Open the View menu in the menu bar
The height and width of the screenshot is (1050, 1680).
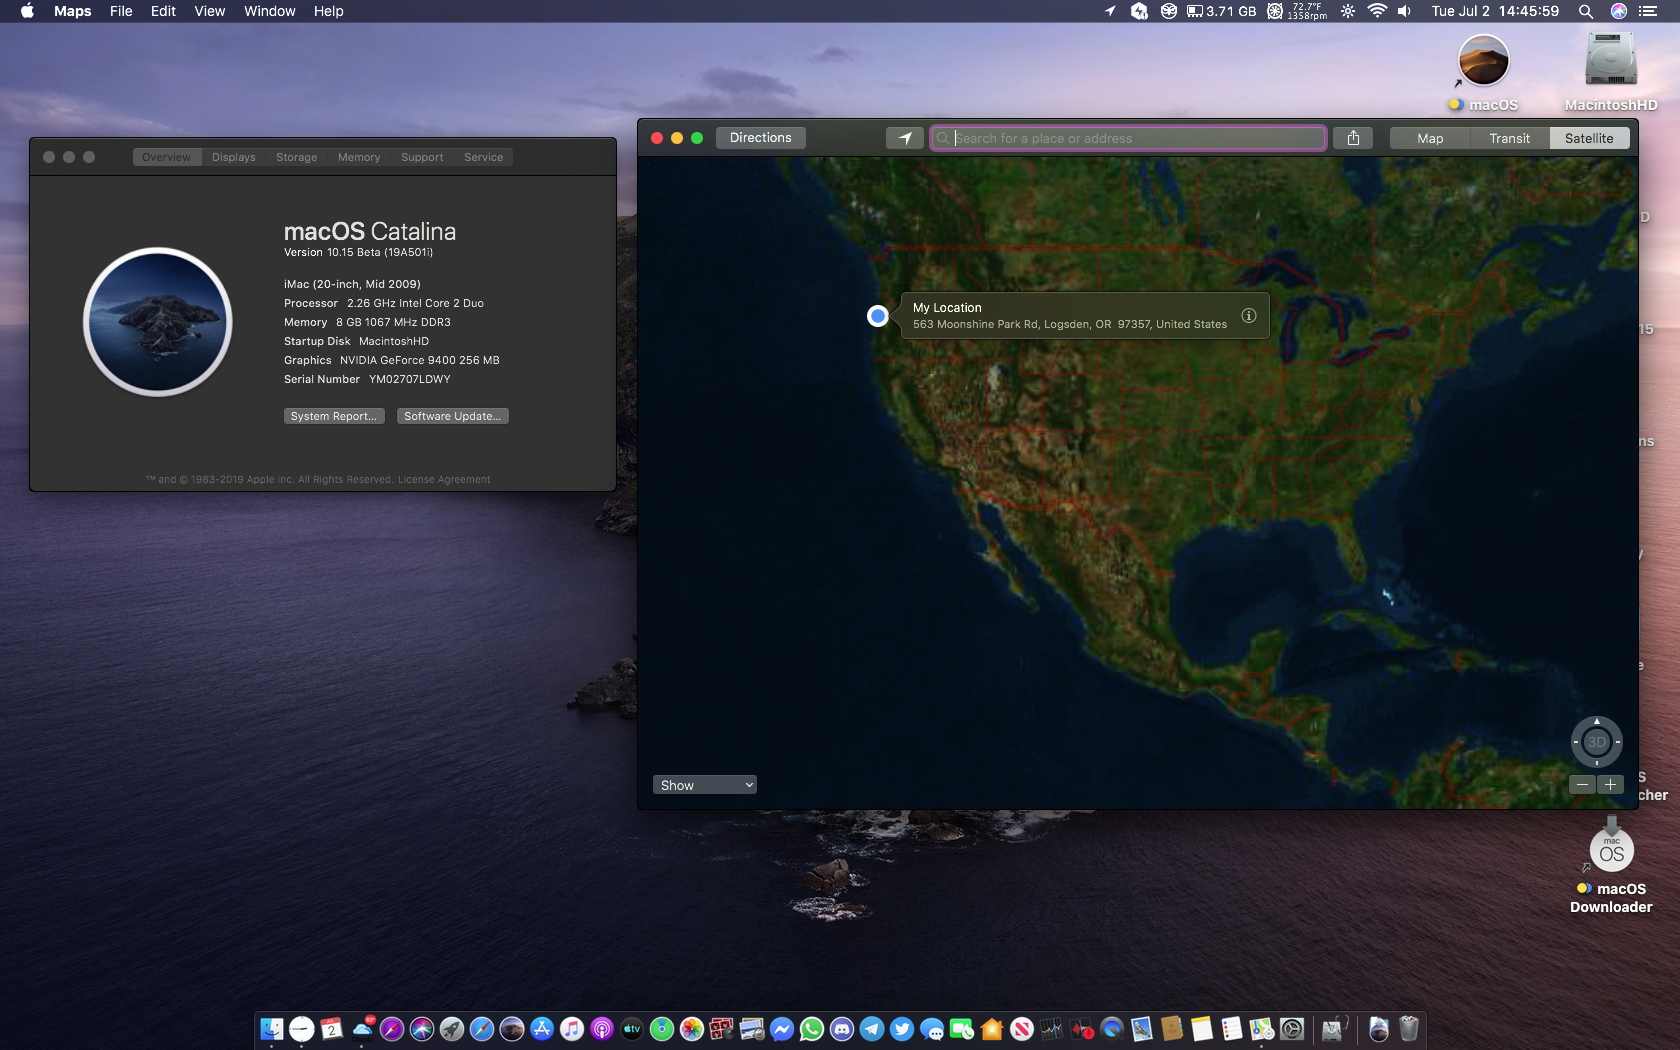tap(209, 11)
